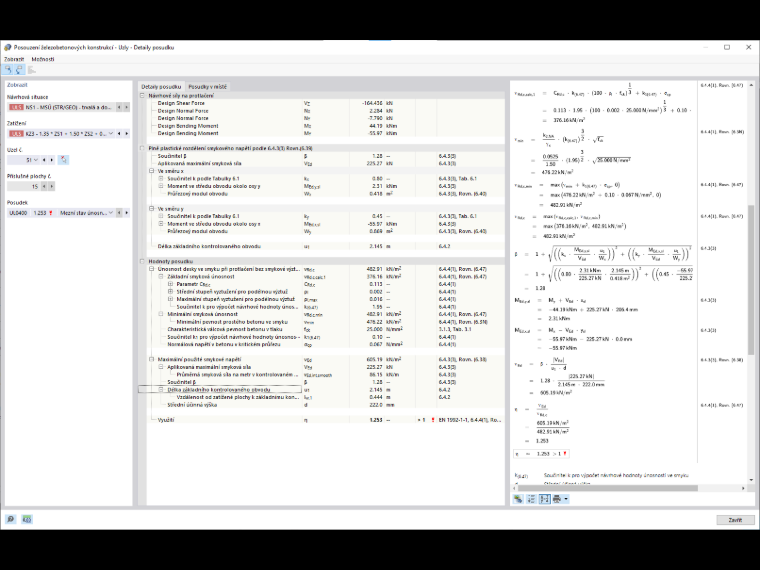Open the Posudek Mezní stav únosnosti dropdown
Image resolution: width=760 pixels, height=570 pixels.
(x=111, y=213)
